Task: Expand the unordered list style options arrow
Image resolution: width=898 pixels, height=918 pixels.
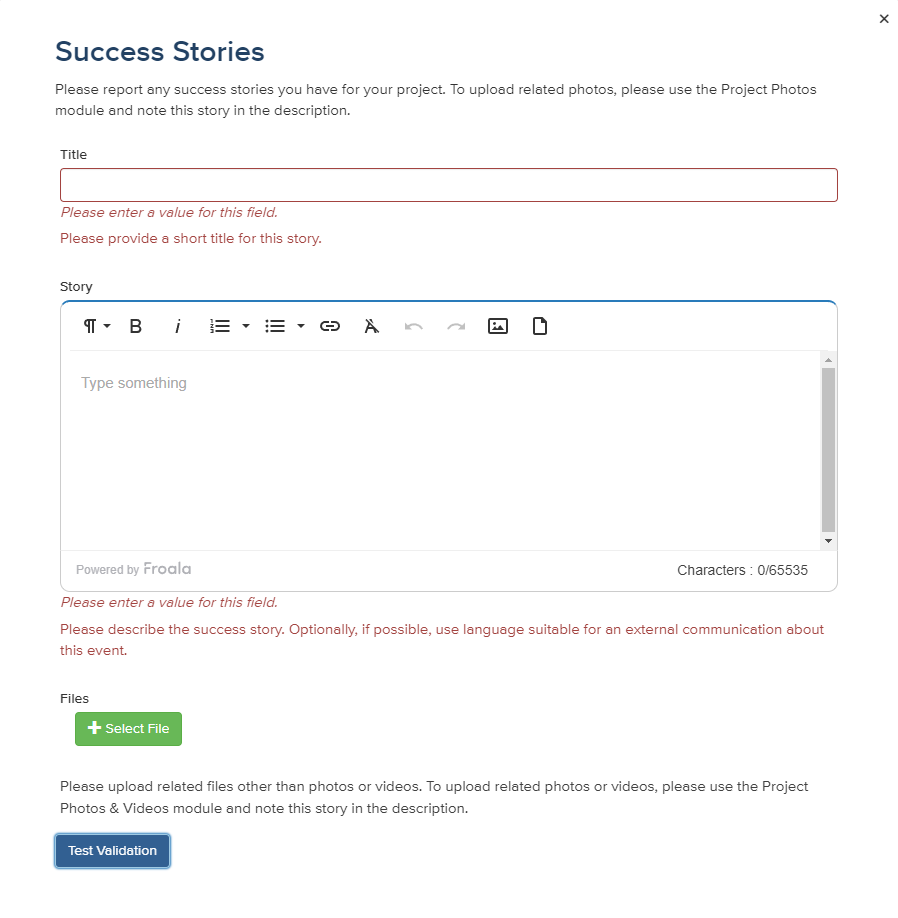Action: [x=301, y=326]
